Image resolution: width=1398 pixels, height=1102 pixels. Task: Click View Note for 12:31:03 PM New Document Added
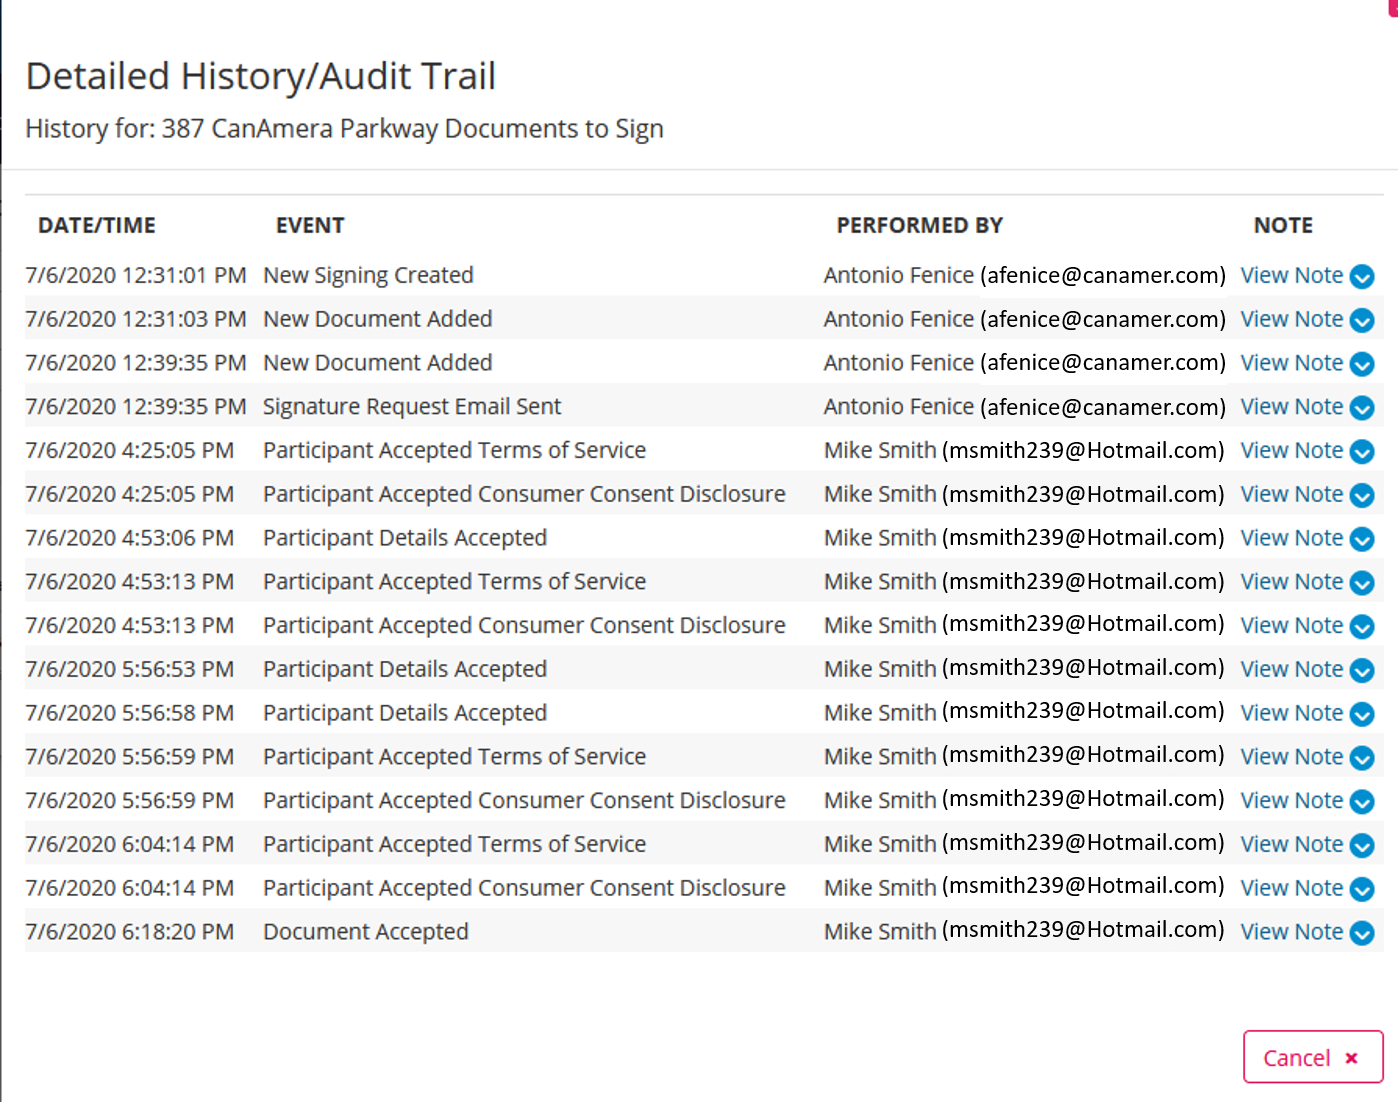click(x=1291, y=320)
